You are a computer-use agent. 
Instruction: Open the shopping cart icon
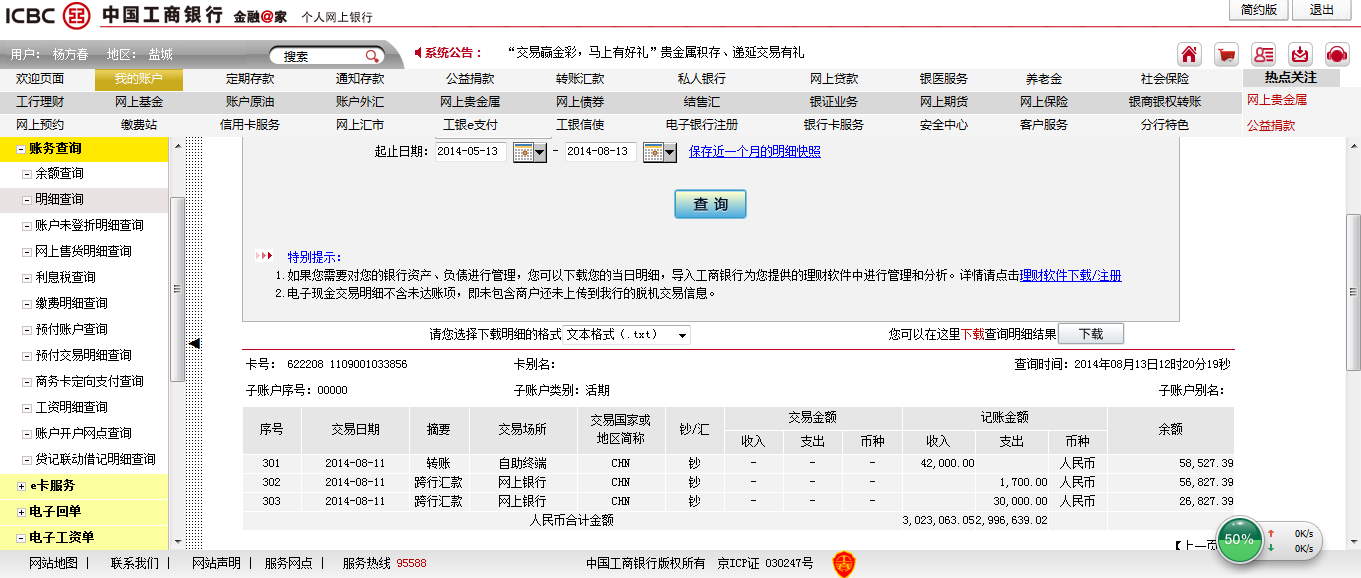pyautogui.click(x=1226, y=54)
